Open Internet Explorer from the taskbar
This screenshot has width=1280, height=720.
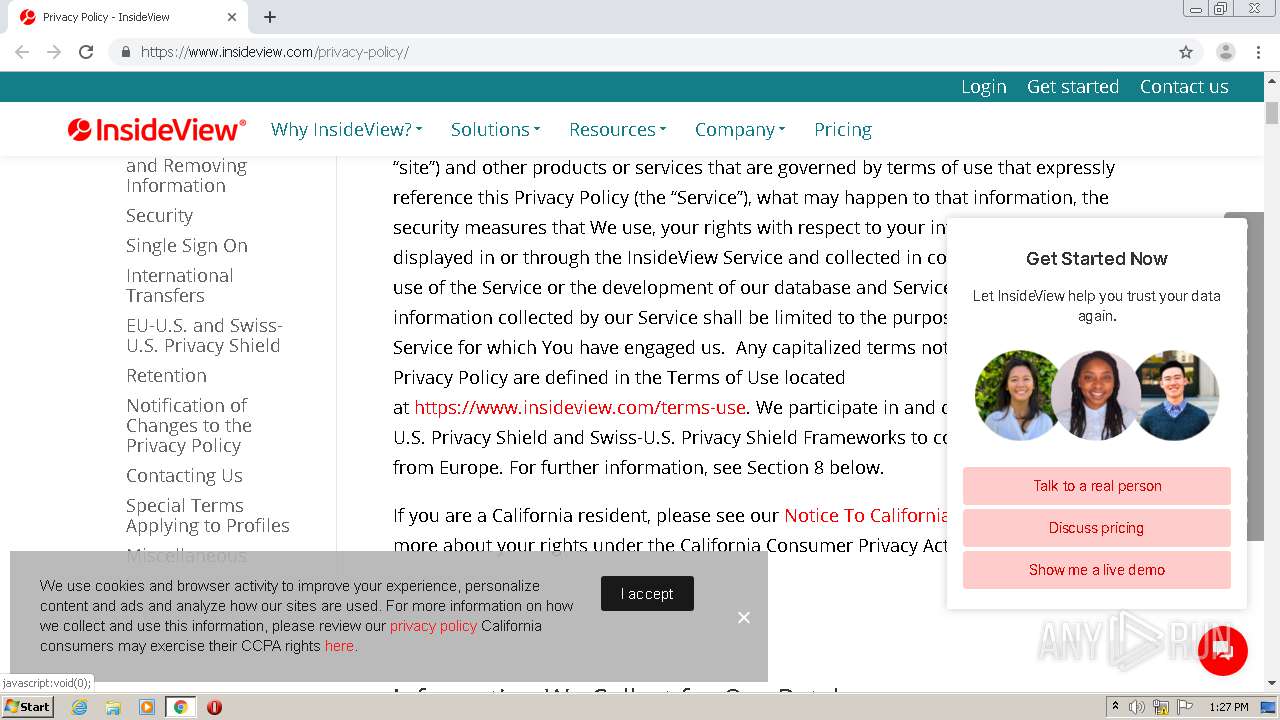(79, 707)
